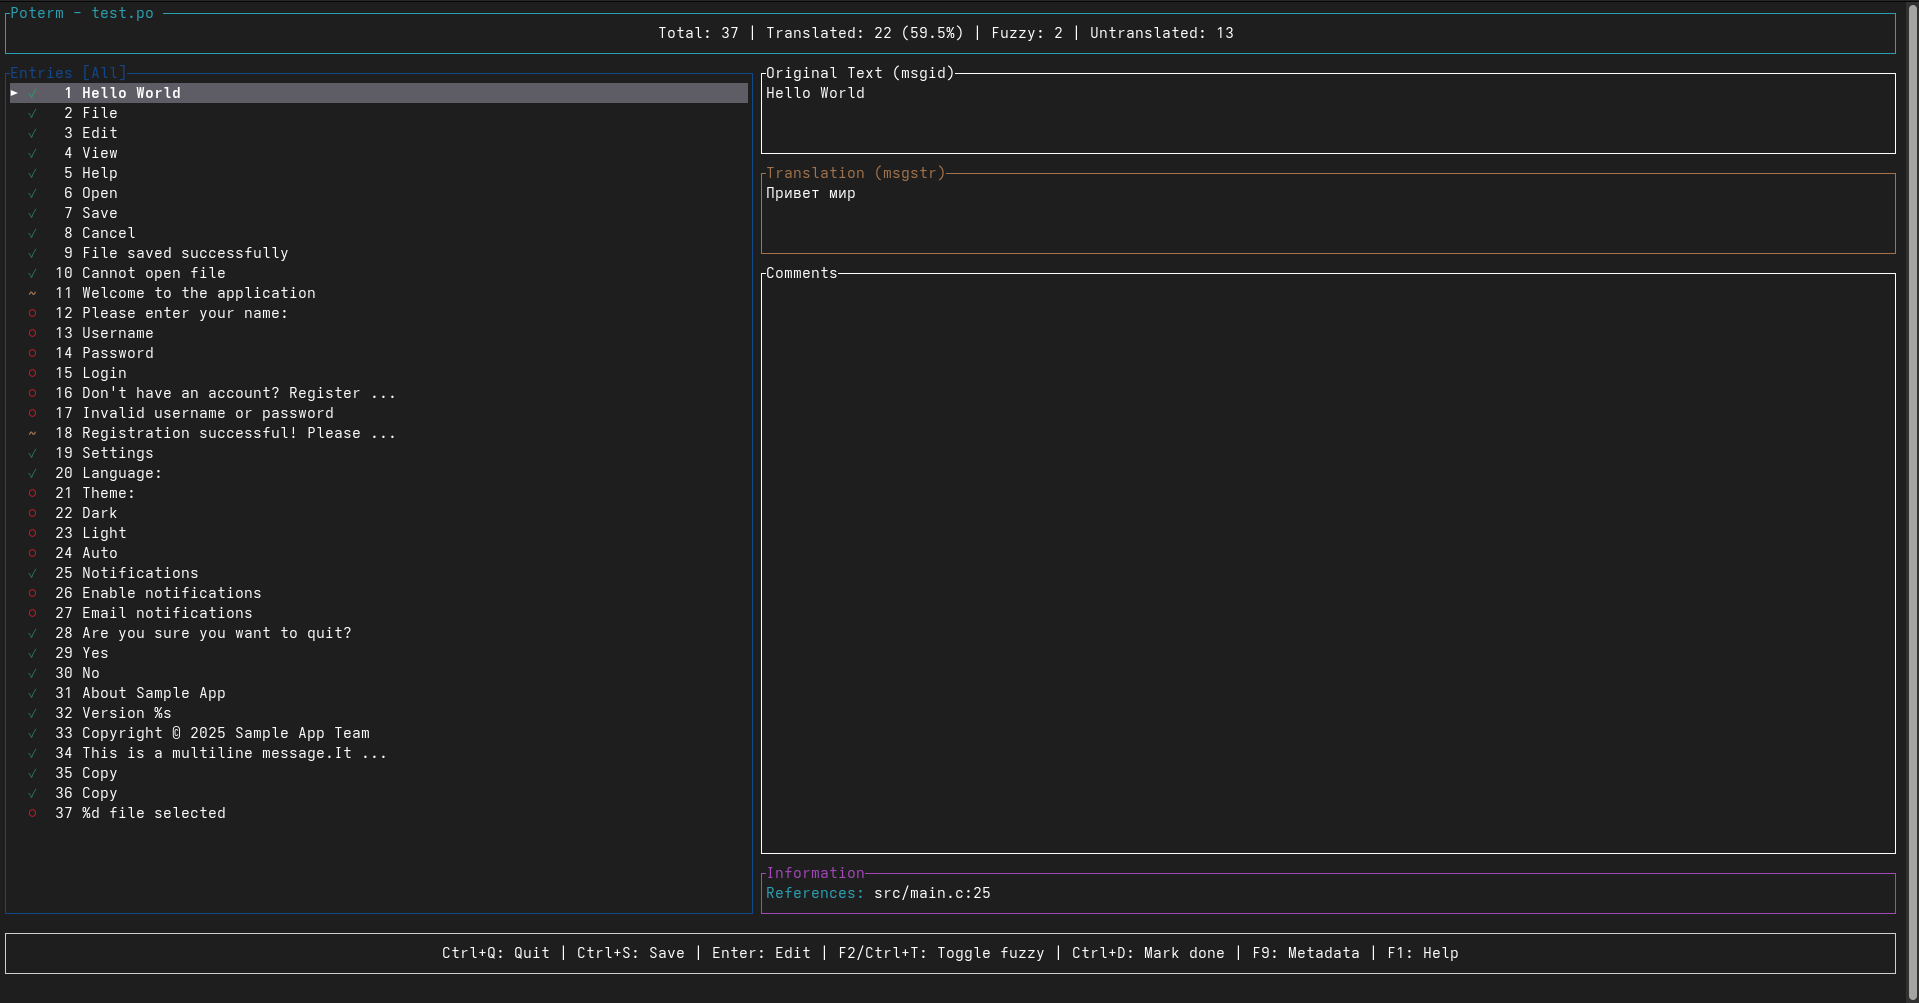Select entry 37 %d file selected
Viewport: 1919px width, 1003px height.
(379, 813)
